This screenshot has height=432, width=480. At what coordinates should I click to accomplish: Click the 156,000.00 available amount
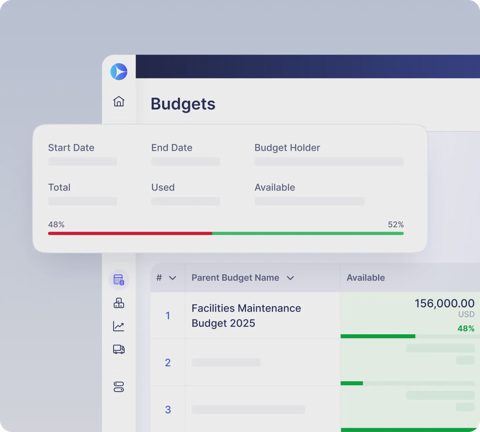tap(444, 303)
